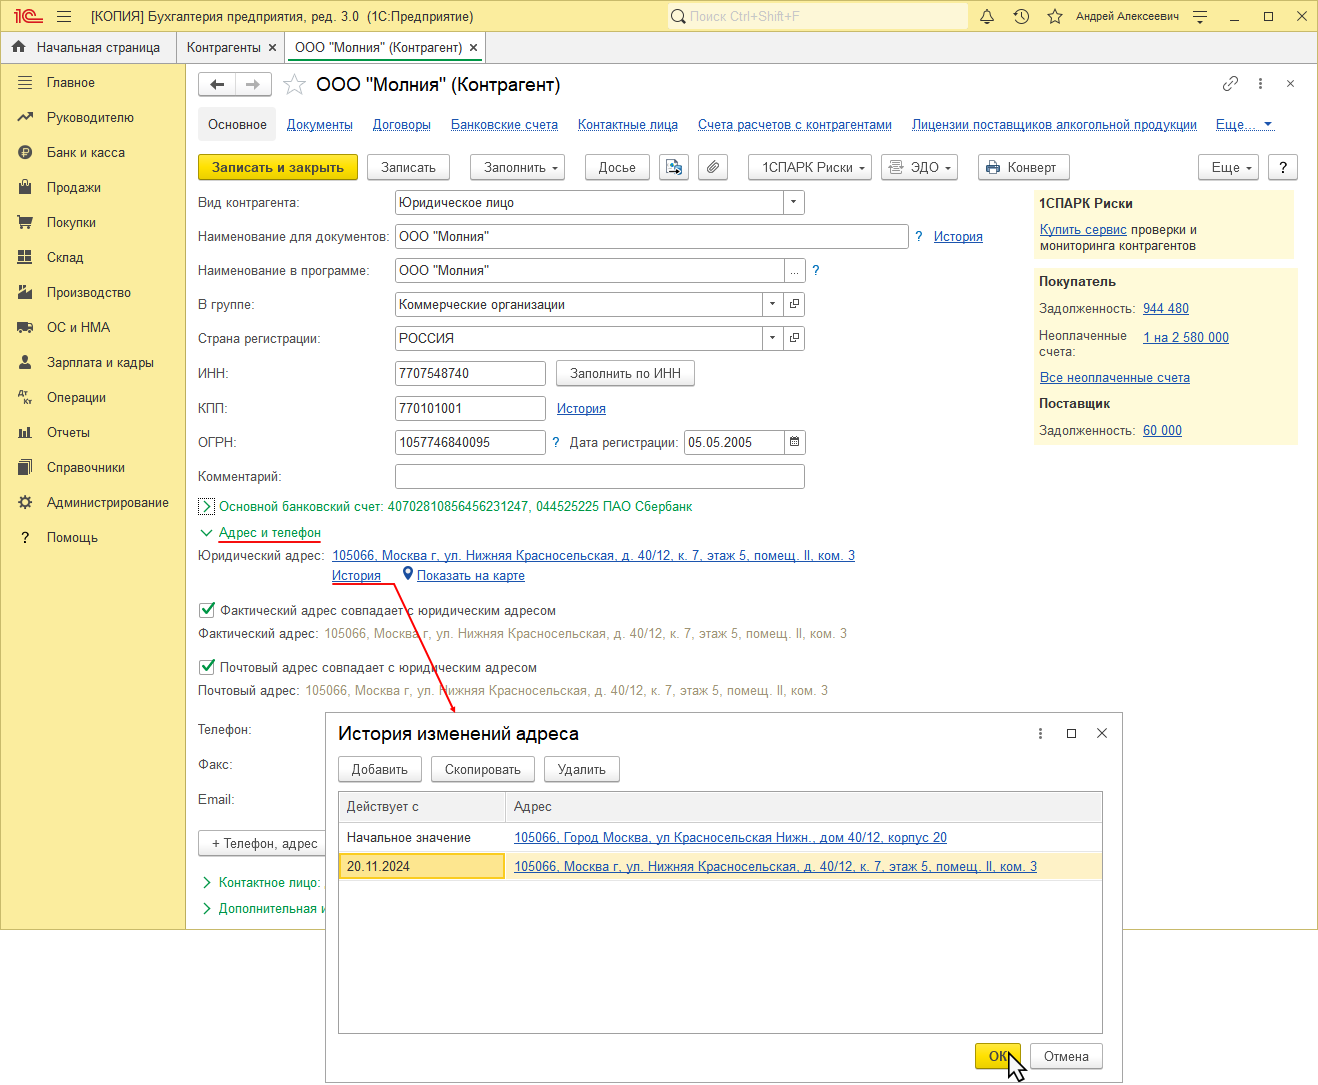Click the copy link icon in the form header
The height and width of the screenshot is (1085, 1318).
coord(1230,84)
